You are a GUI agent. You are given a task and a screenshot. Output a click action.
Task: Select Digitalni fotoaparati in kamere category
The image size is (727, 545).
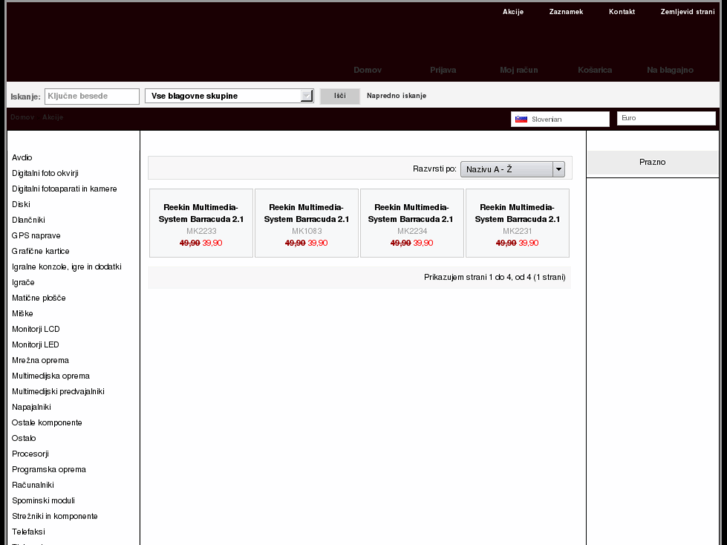pos(64,189)
